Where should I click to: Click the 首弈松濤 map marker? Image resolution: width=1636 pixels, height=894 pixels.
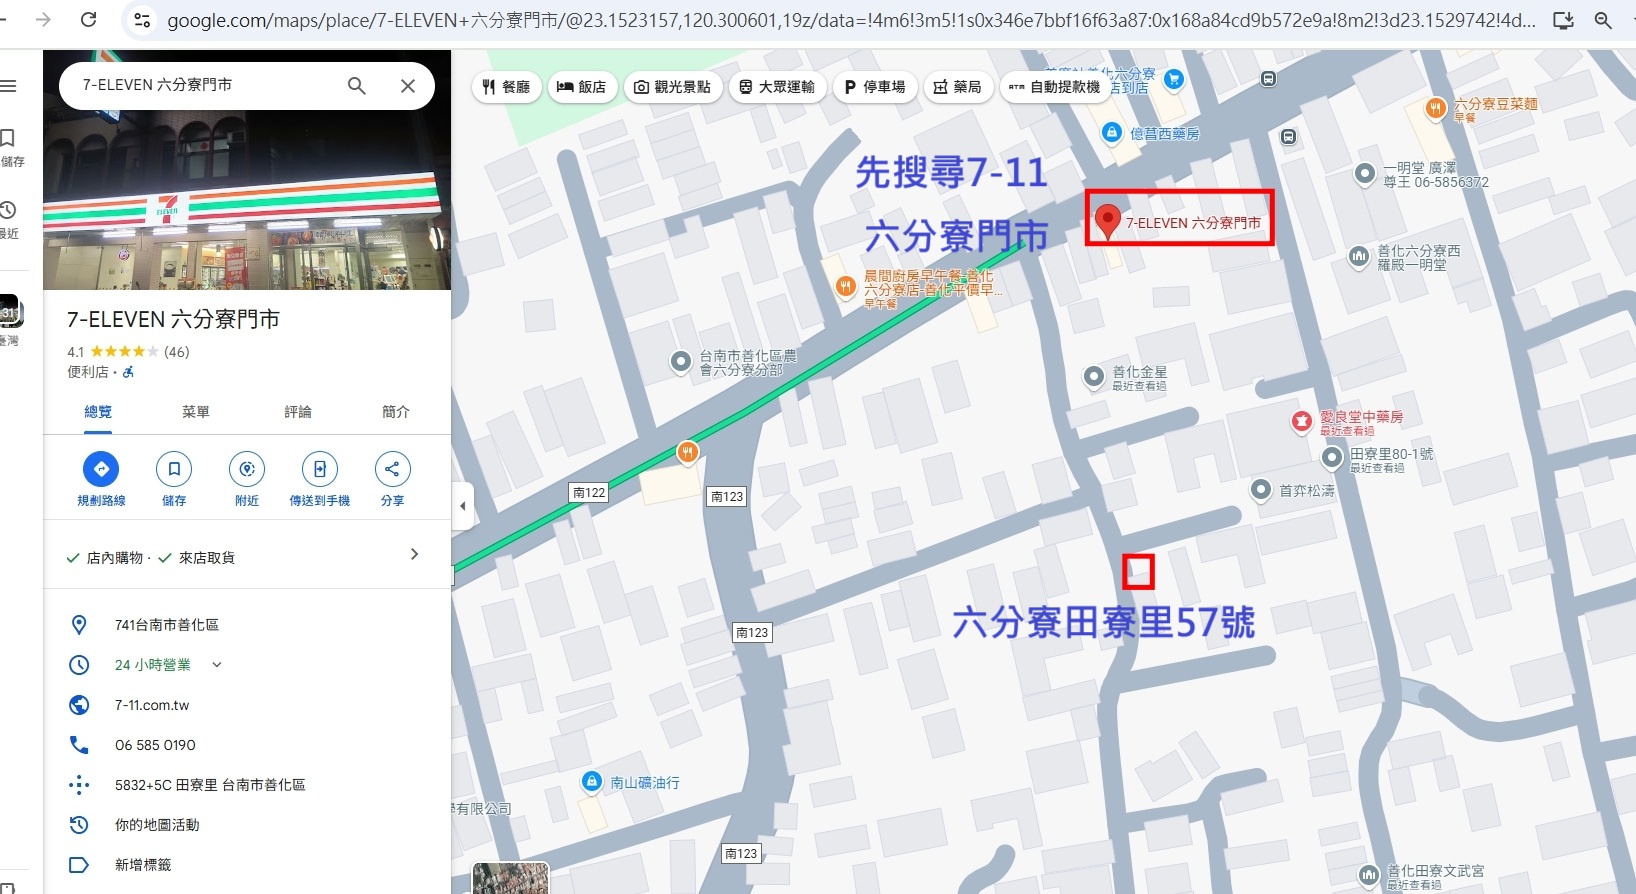pyautogui.click(x=1261, y=490)
